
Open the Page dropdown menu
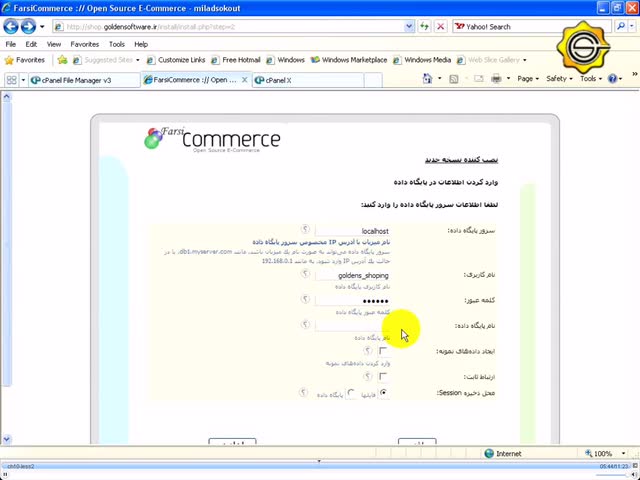click(x=528, y=78)
